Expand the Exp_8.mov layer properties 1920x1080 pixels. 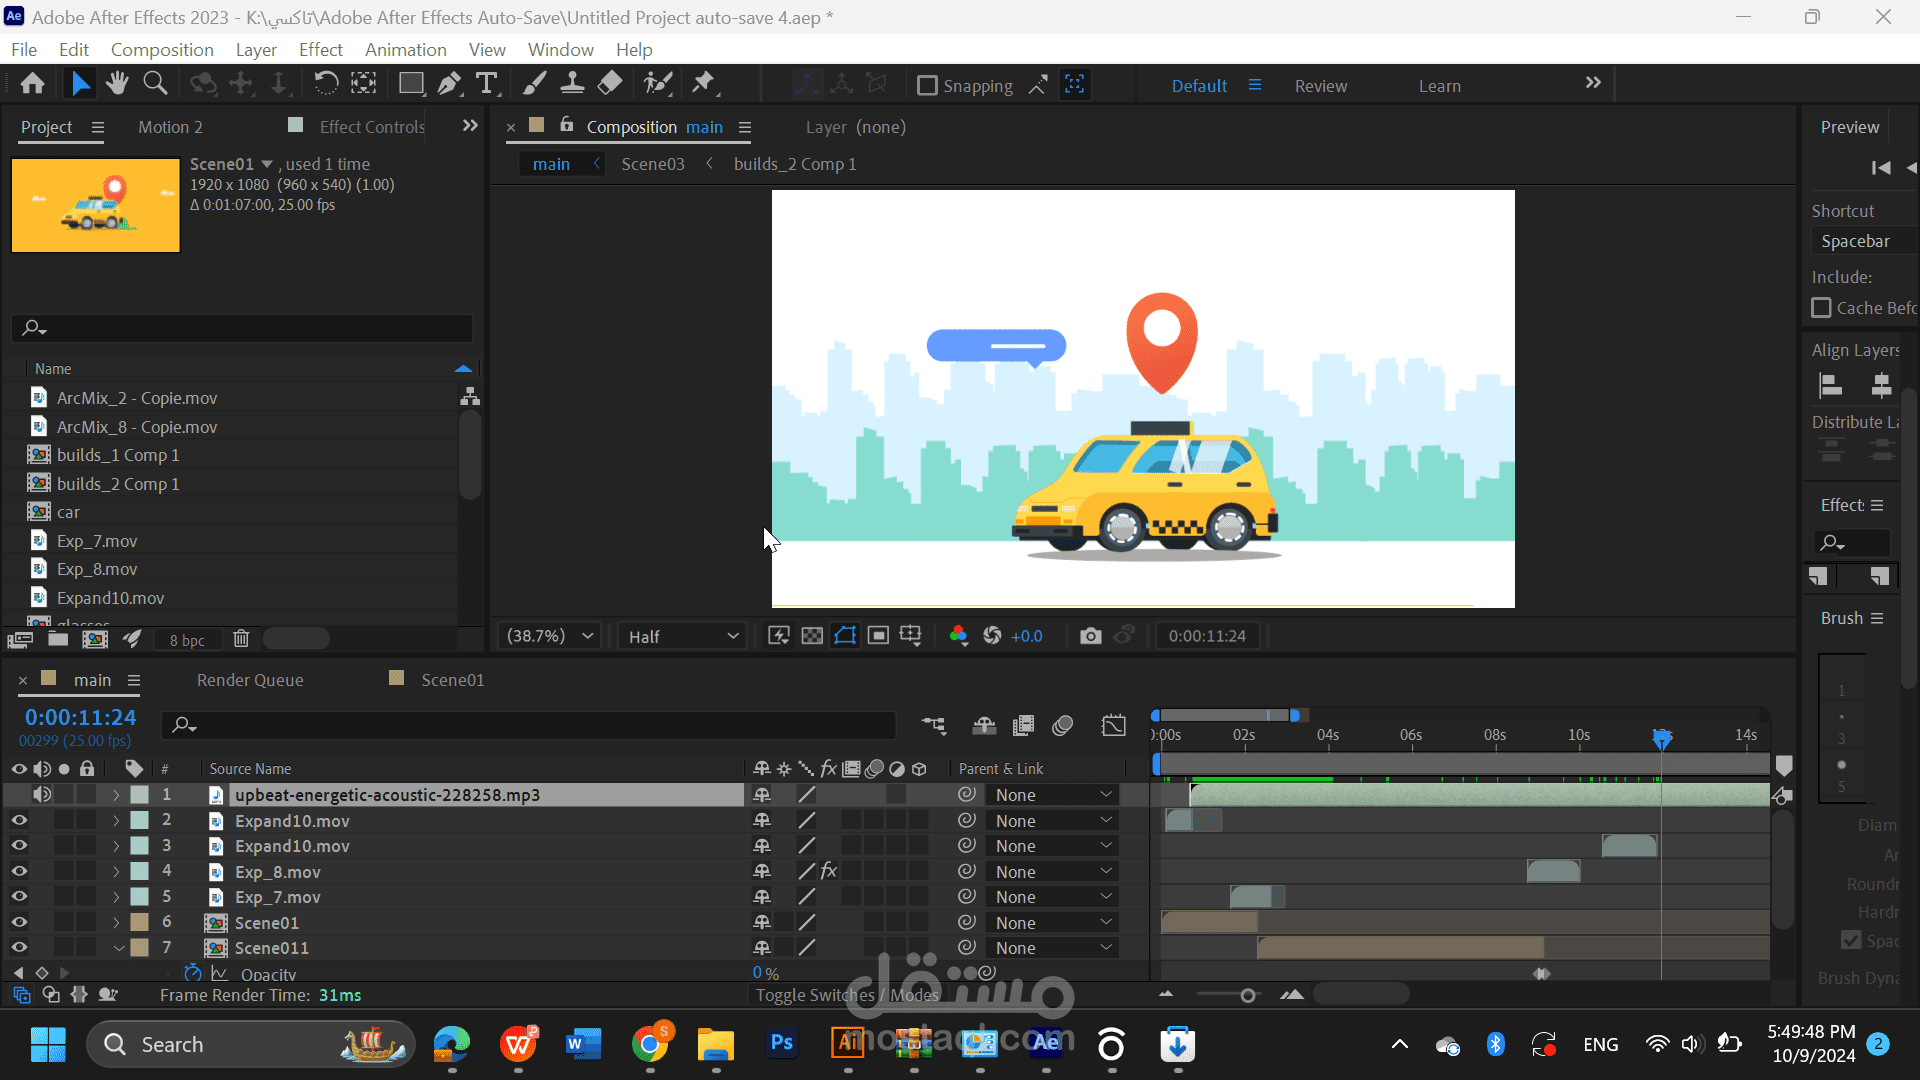[116, 872]
